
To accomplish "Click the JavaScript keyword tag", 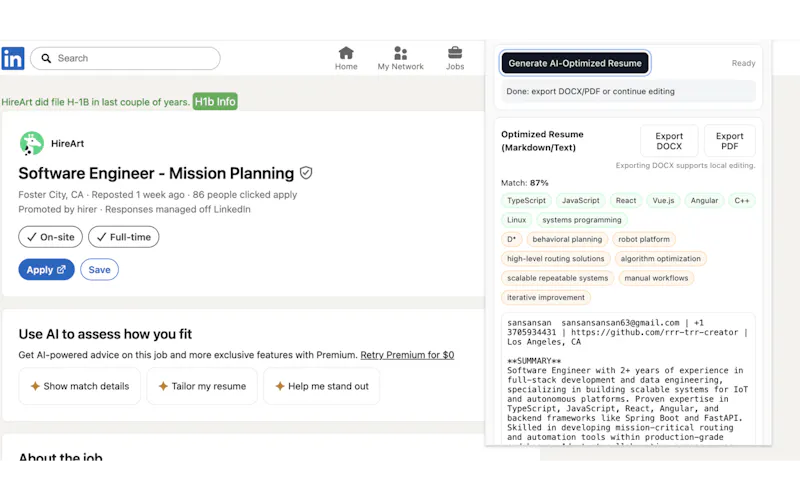I will (581, 201).
